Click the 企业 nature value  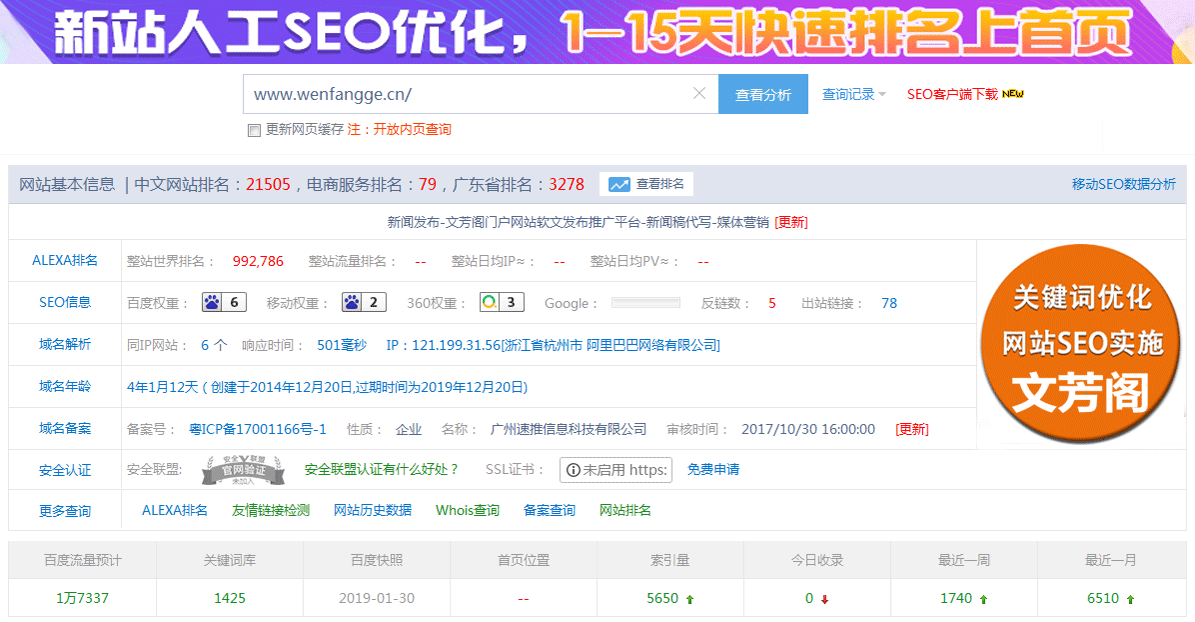point(408,429)
